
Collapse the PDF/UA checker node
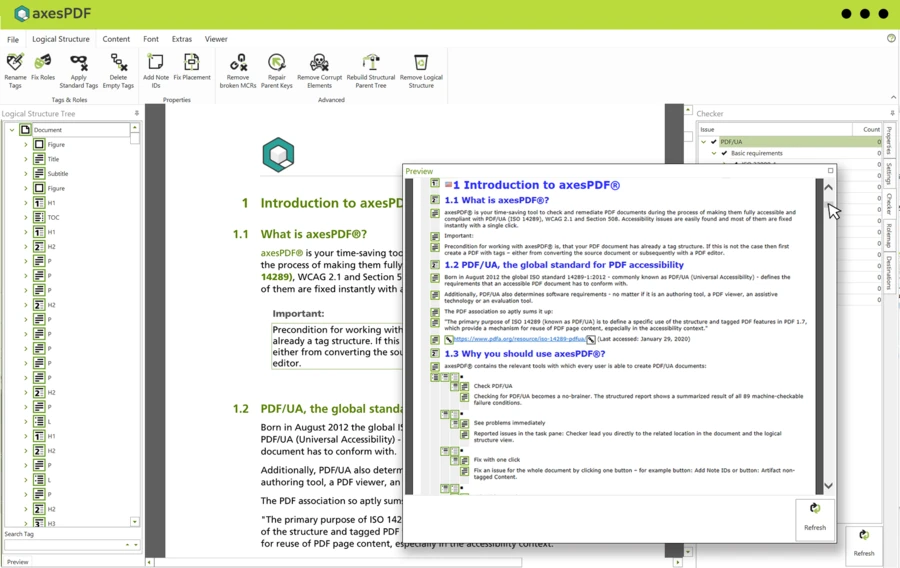tap(704, 142)
